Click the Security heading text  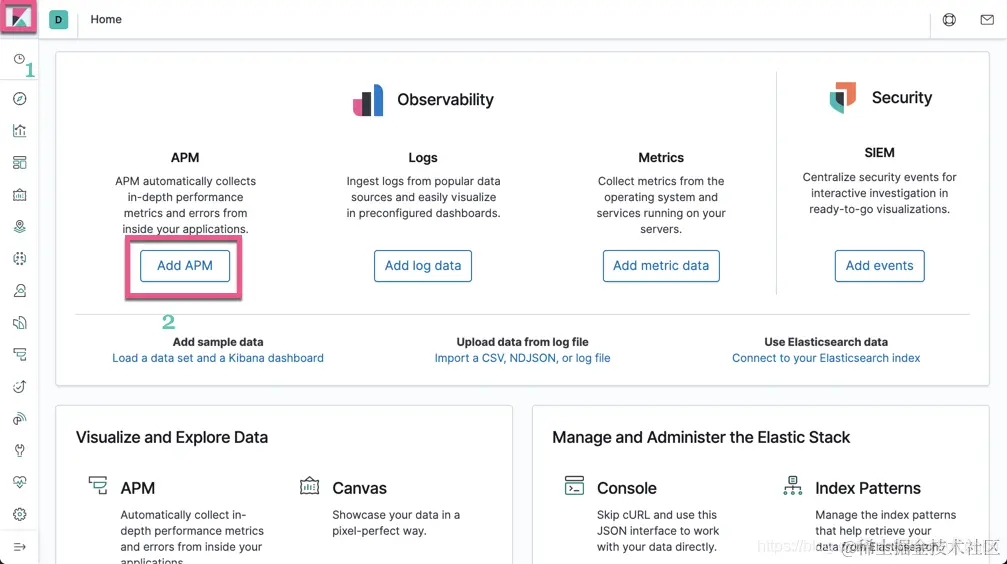click(x=902, y=98)
